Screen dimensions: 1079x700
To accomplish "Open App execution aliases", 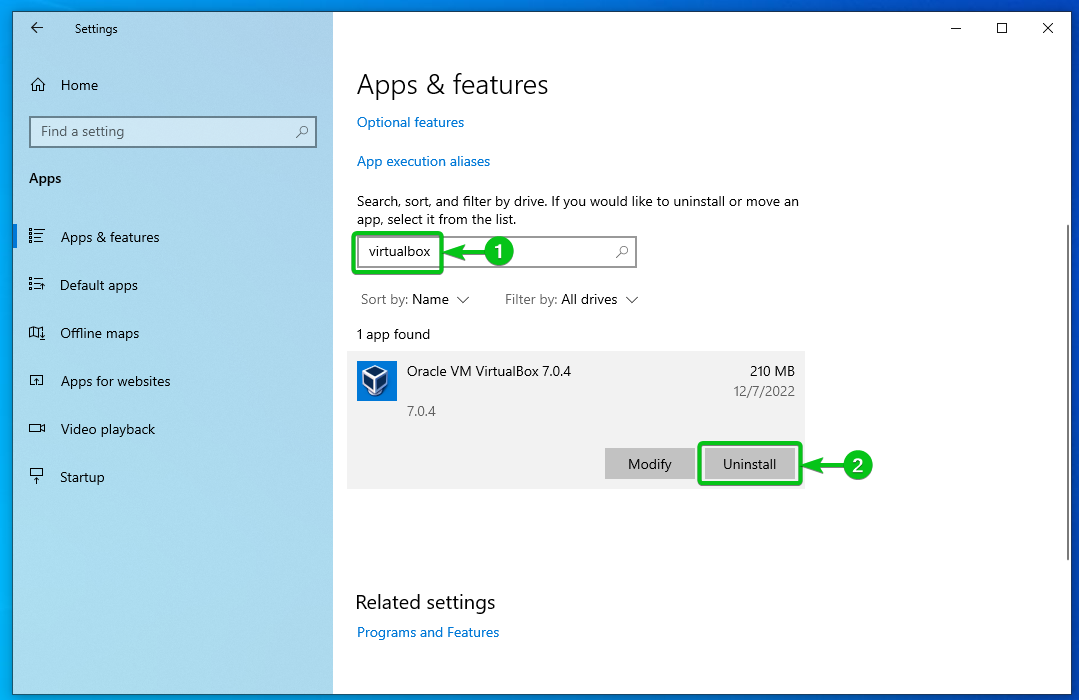I will click(x=423, y=161).
